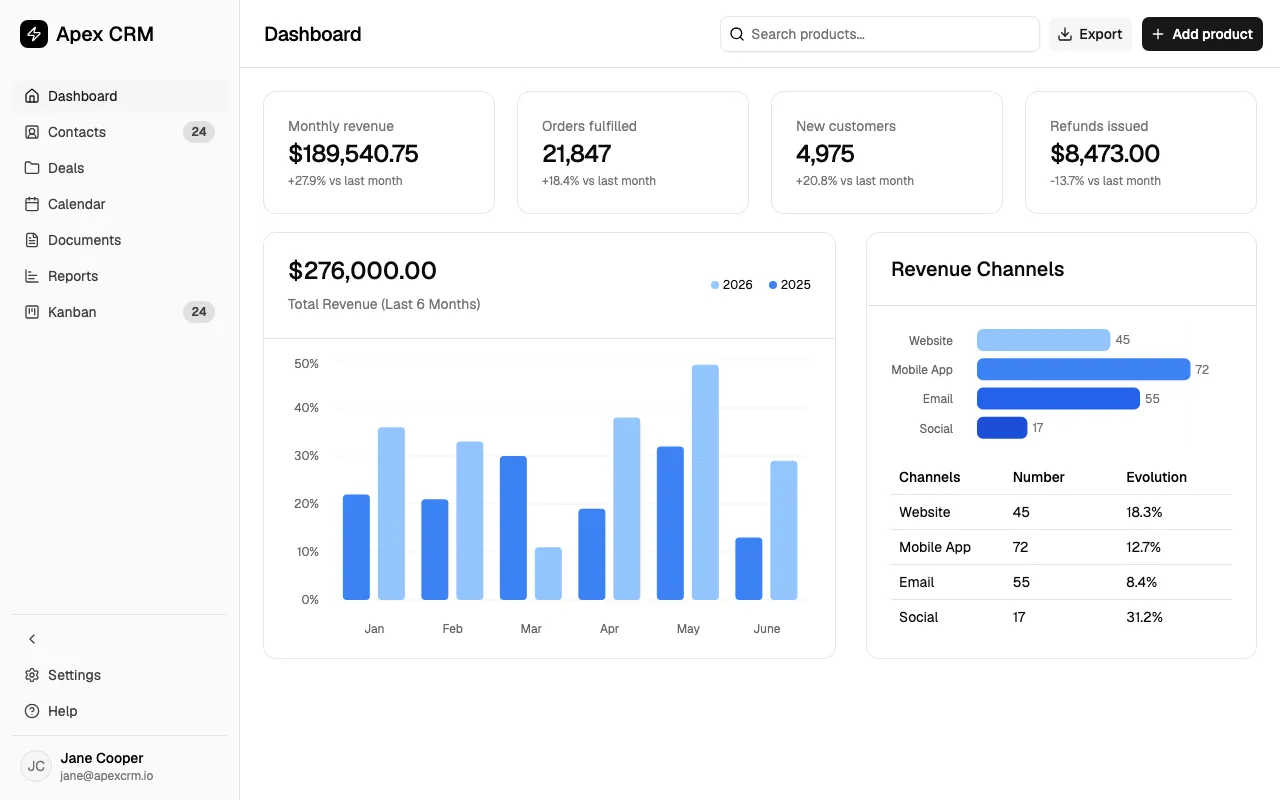This screenshot has width=1280, height=800.
Task: Click the Dashboard home icon in sidebar
Action: (32, 96)
